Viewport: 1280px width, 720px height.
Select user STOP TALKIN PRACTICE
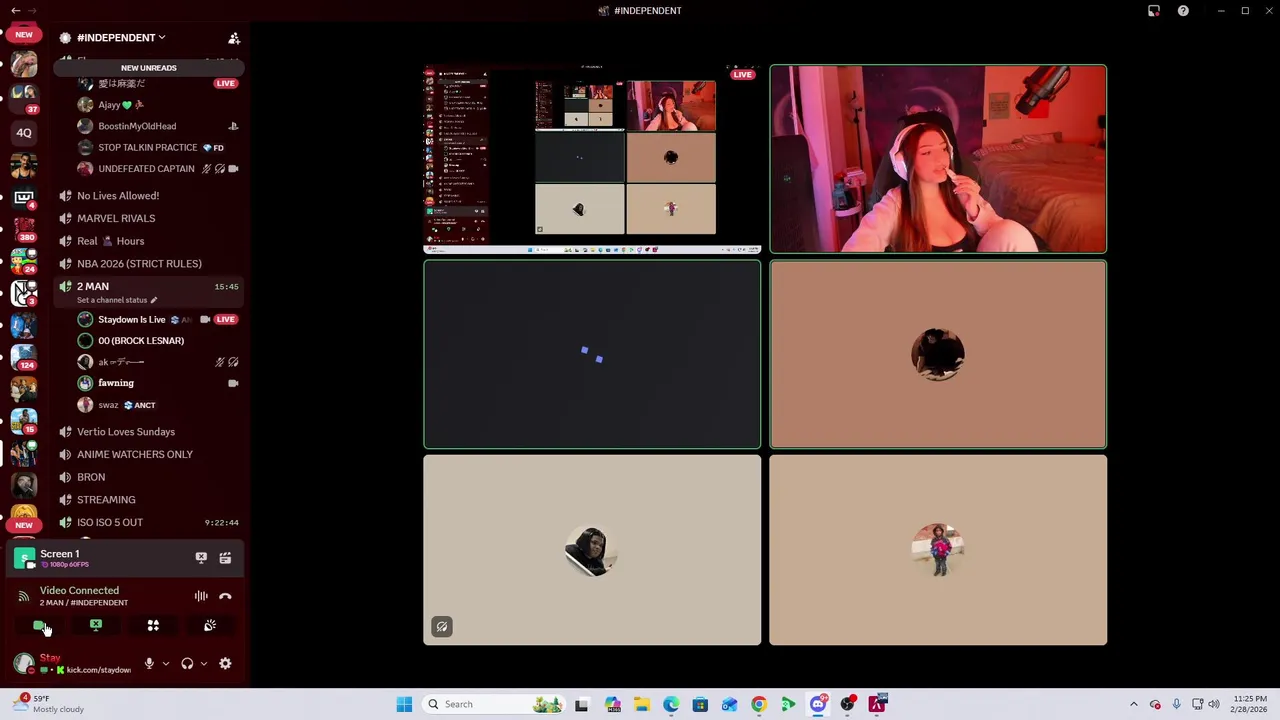pyautogui.click(x=147, y=148)
